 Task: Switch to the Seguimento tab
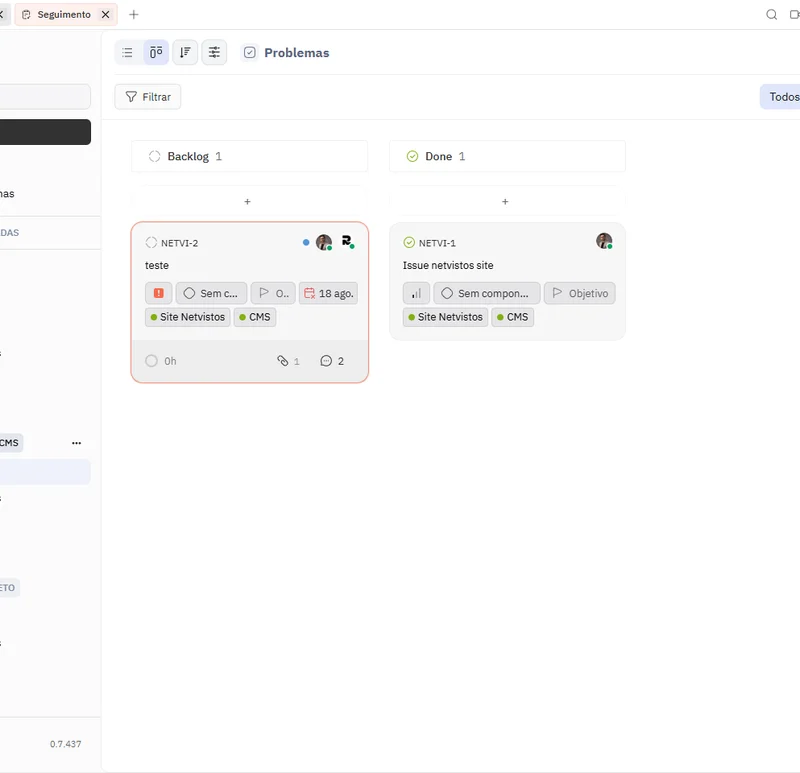coord(64,14)
